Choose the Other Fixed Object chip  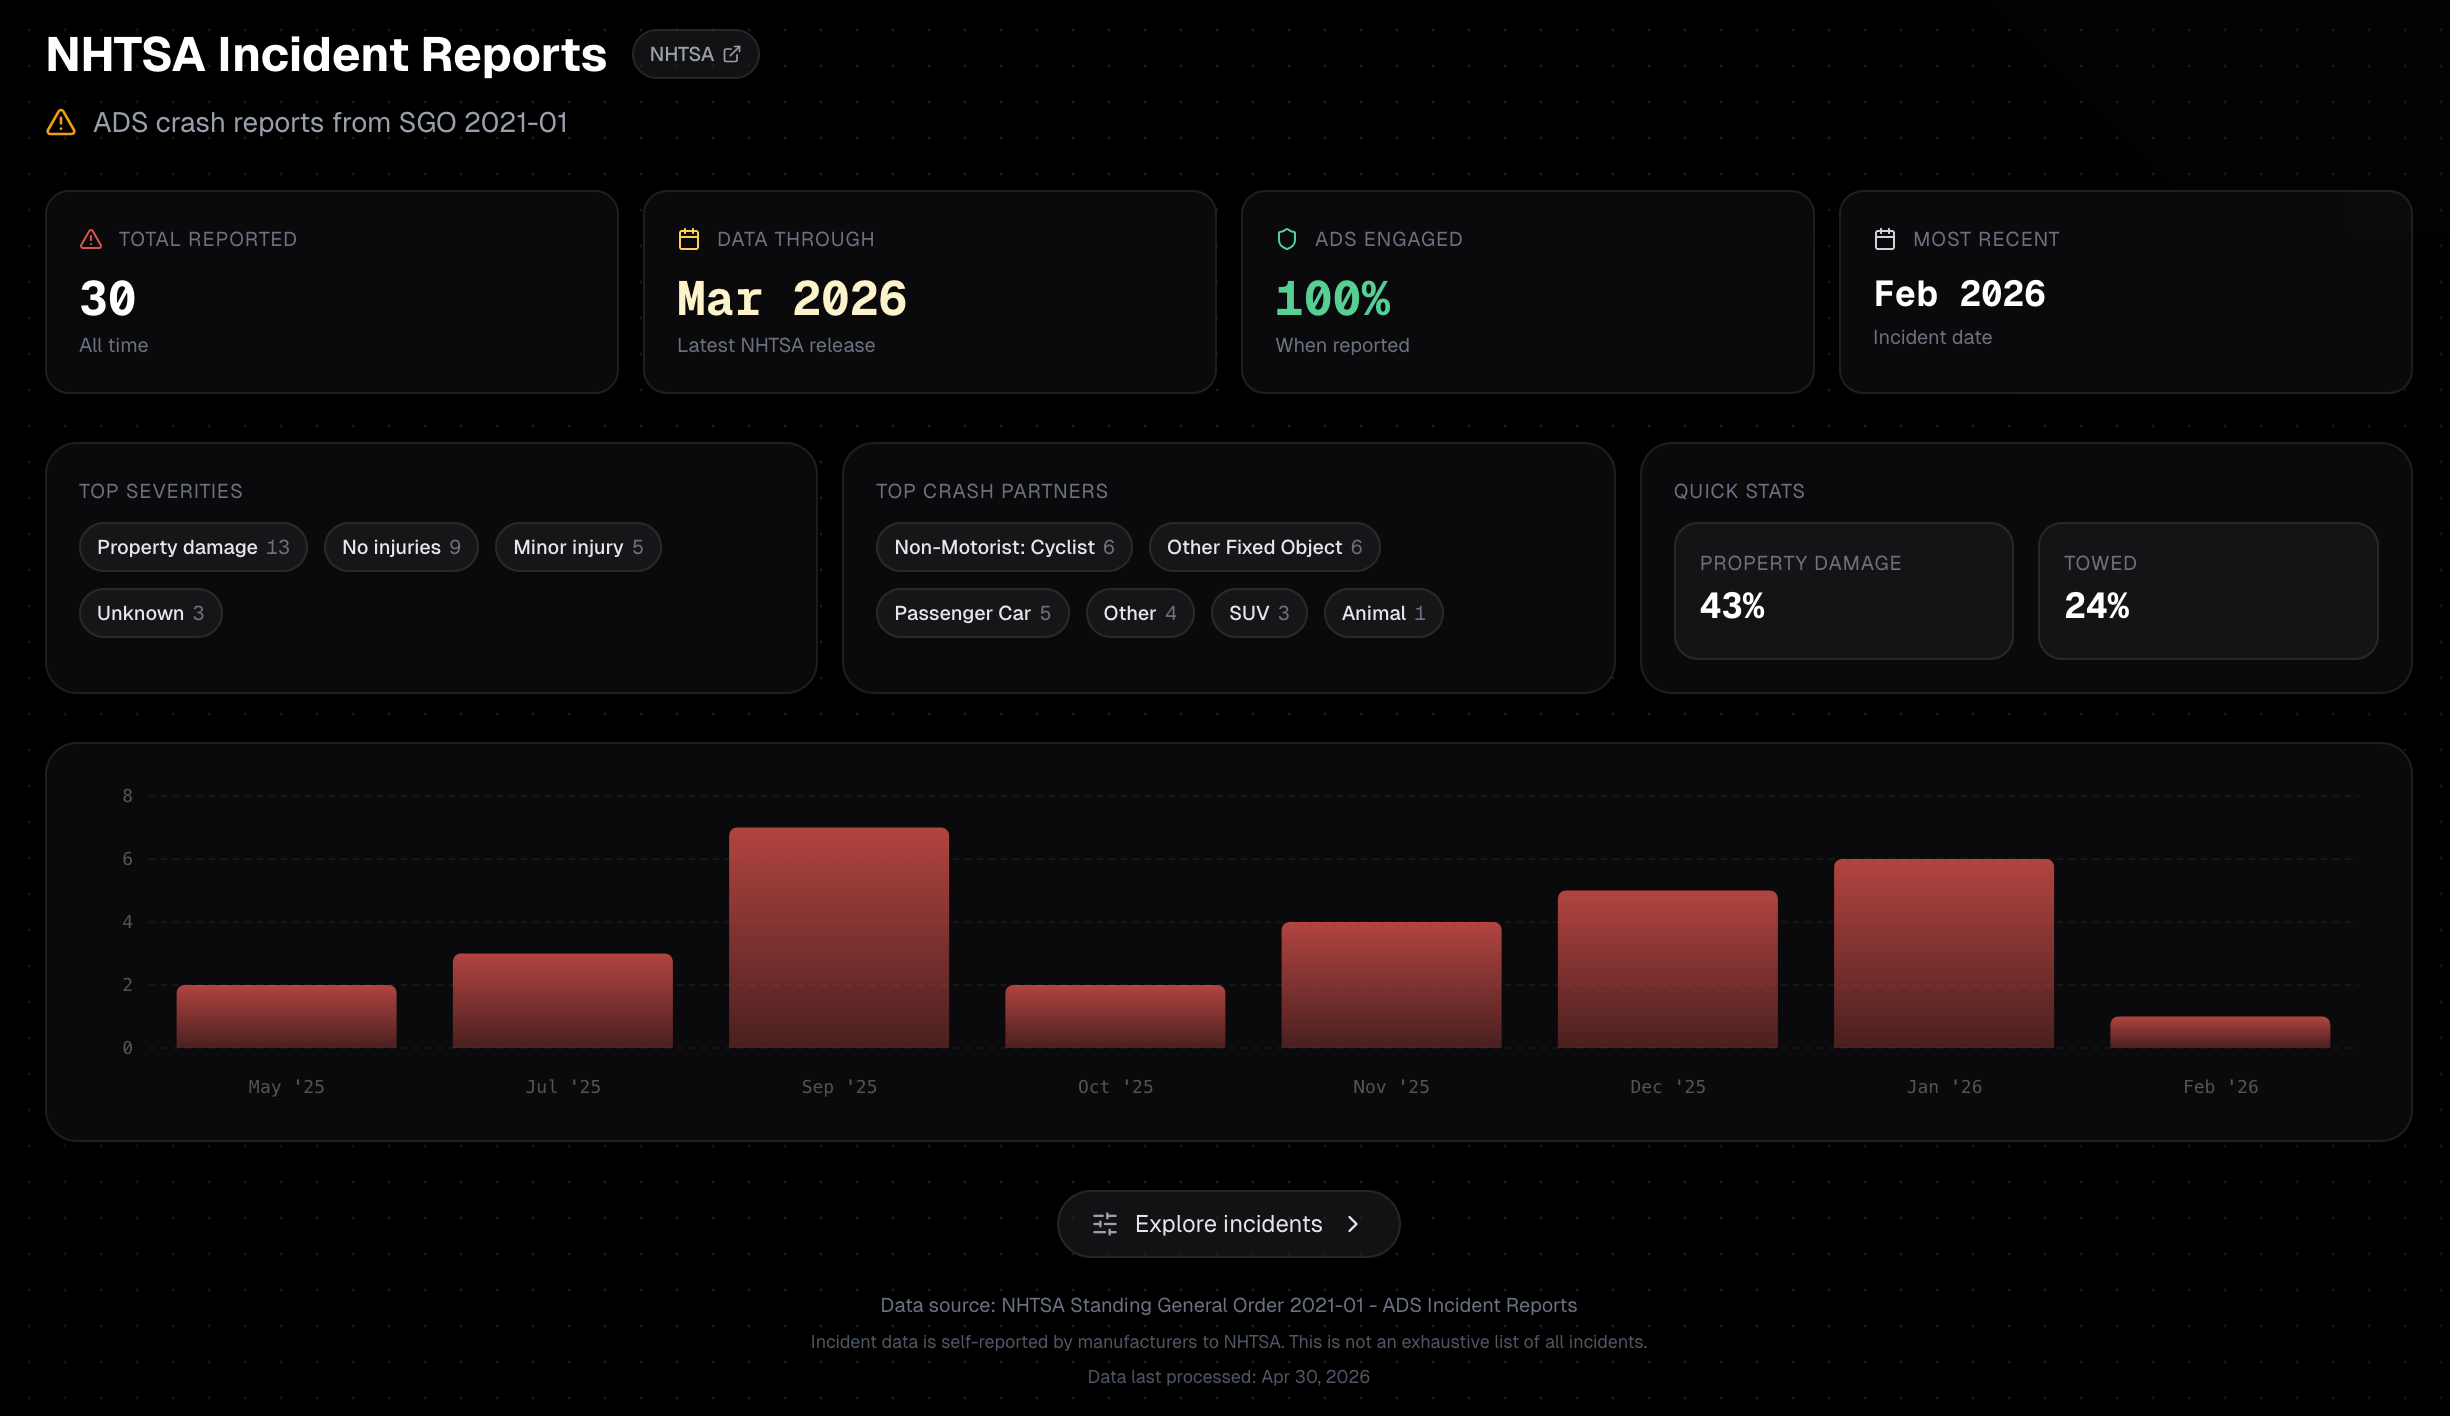(x=1264, y=547)
